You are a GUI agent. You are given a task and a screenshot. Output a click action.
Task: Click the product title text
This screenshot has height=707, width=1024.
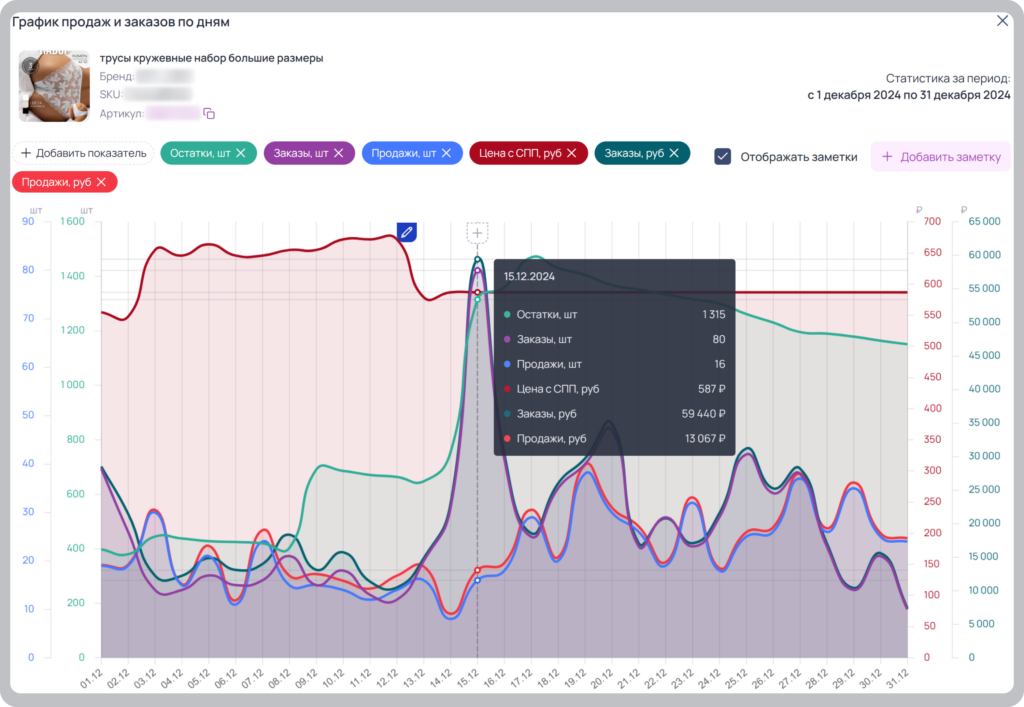[211, 58]
